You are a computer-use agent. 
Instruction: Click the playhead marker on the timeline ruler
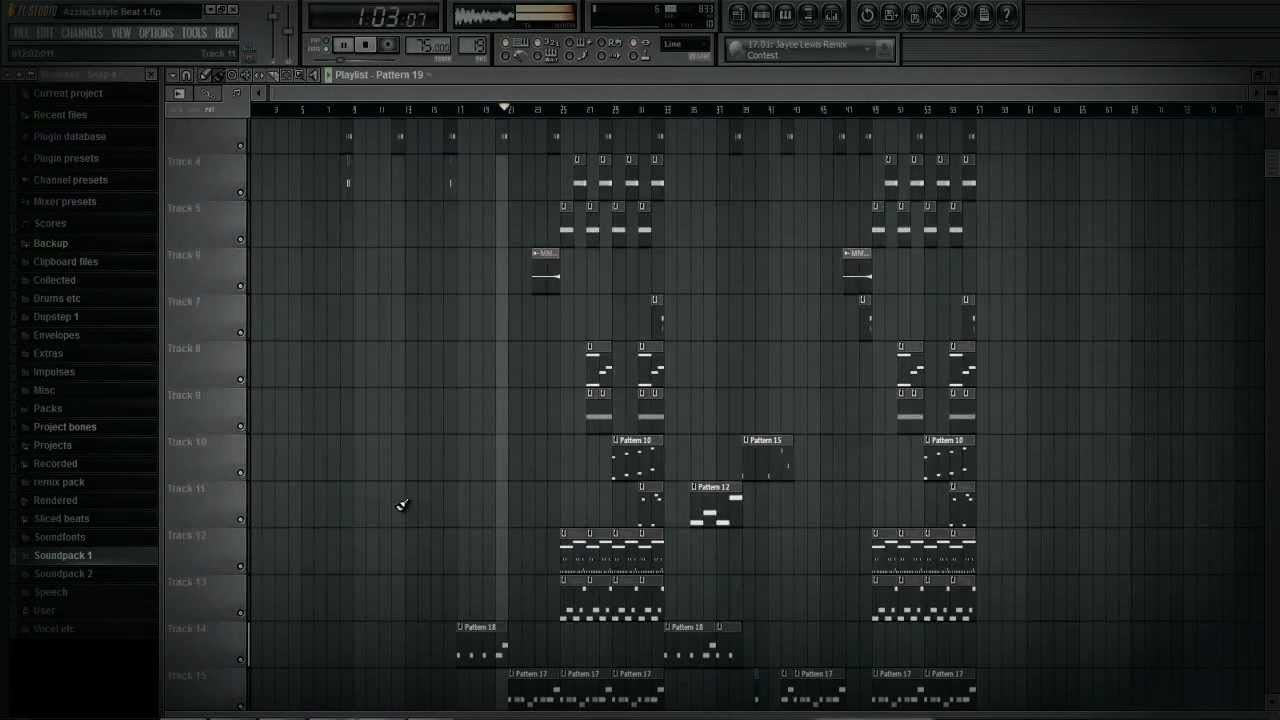(505, 107)
